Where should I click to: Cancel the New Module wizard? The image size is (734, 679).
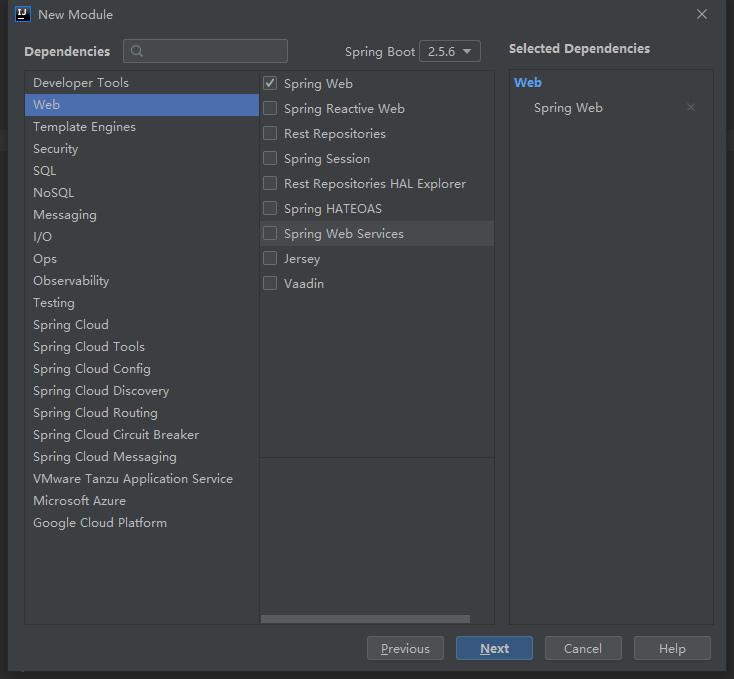(x=583, y=649)
